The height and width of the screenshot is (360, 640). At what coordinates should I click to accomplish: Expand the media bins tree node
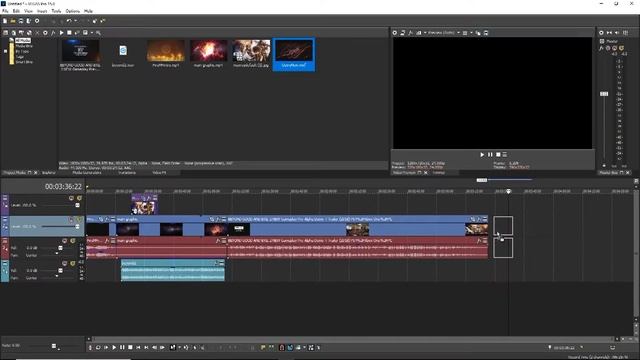click(x=5, y=51)
